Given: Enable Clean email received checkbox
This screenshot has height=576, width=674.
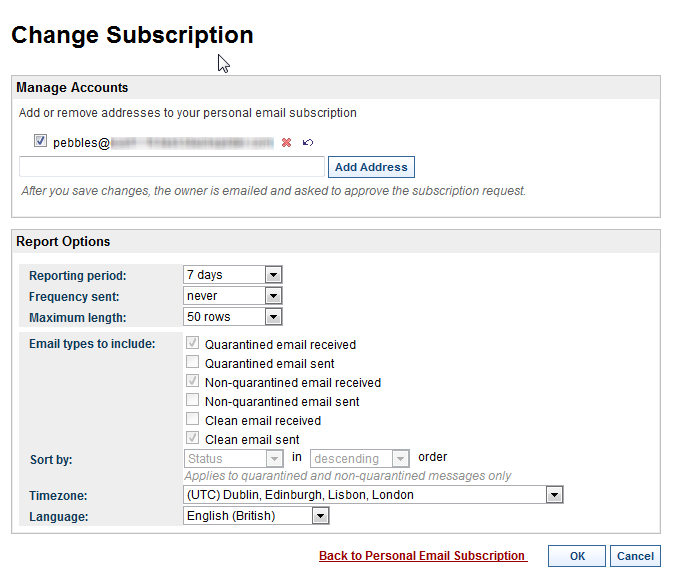Looking at the screenshot, I should click(193, 419).
